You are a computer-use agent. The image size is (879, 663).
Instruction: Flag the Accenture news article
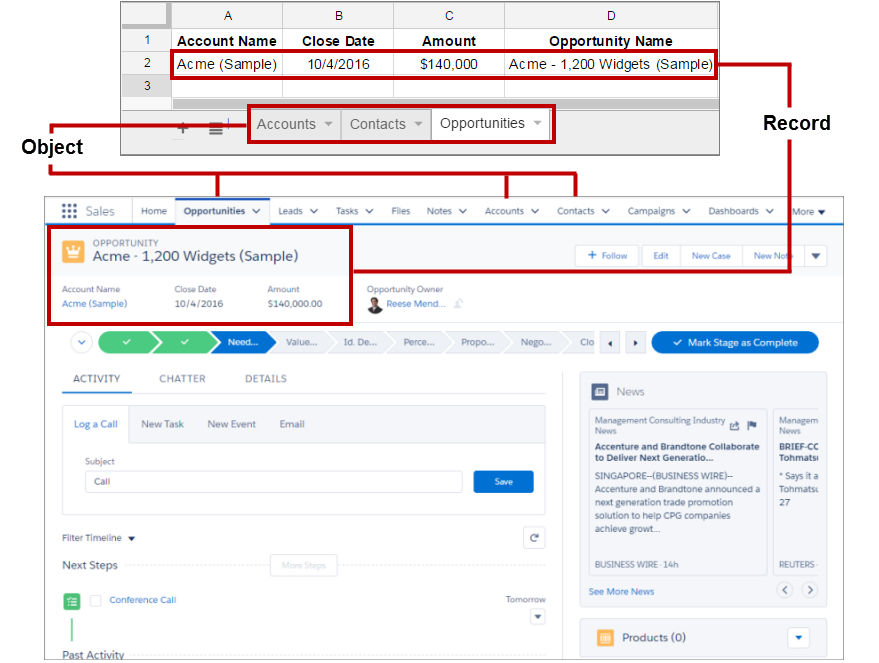point(752,425)
